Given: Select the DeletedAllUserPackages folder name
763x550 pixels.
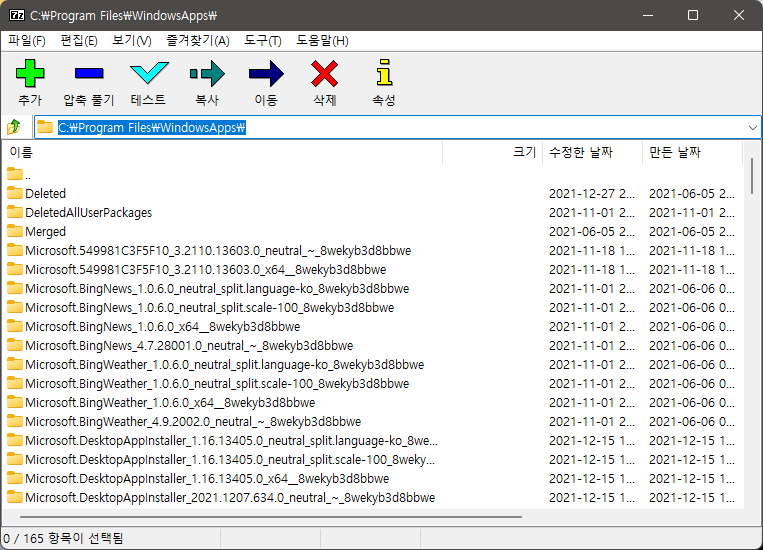Looking at the screenshot, I should click(89, 213).
